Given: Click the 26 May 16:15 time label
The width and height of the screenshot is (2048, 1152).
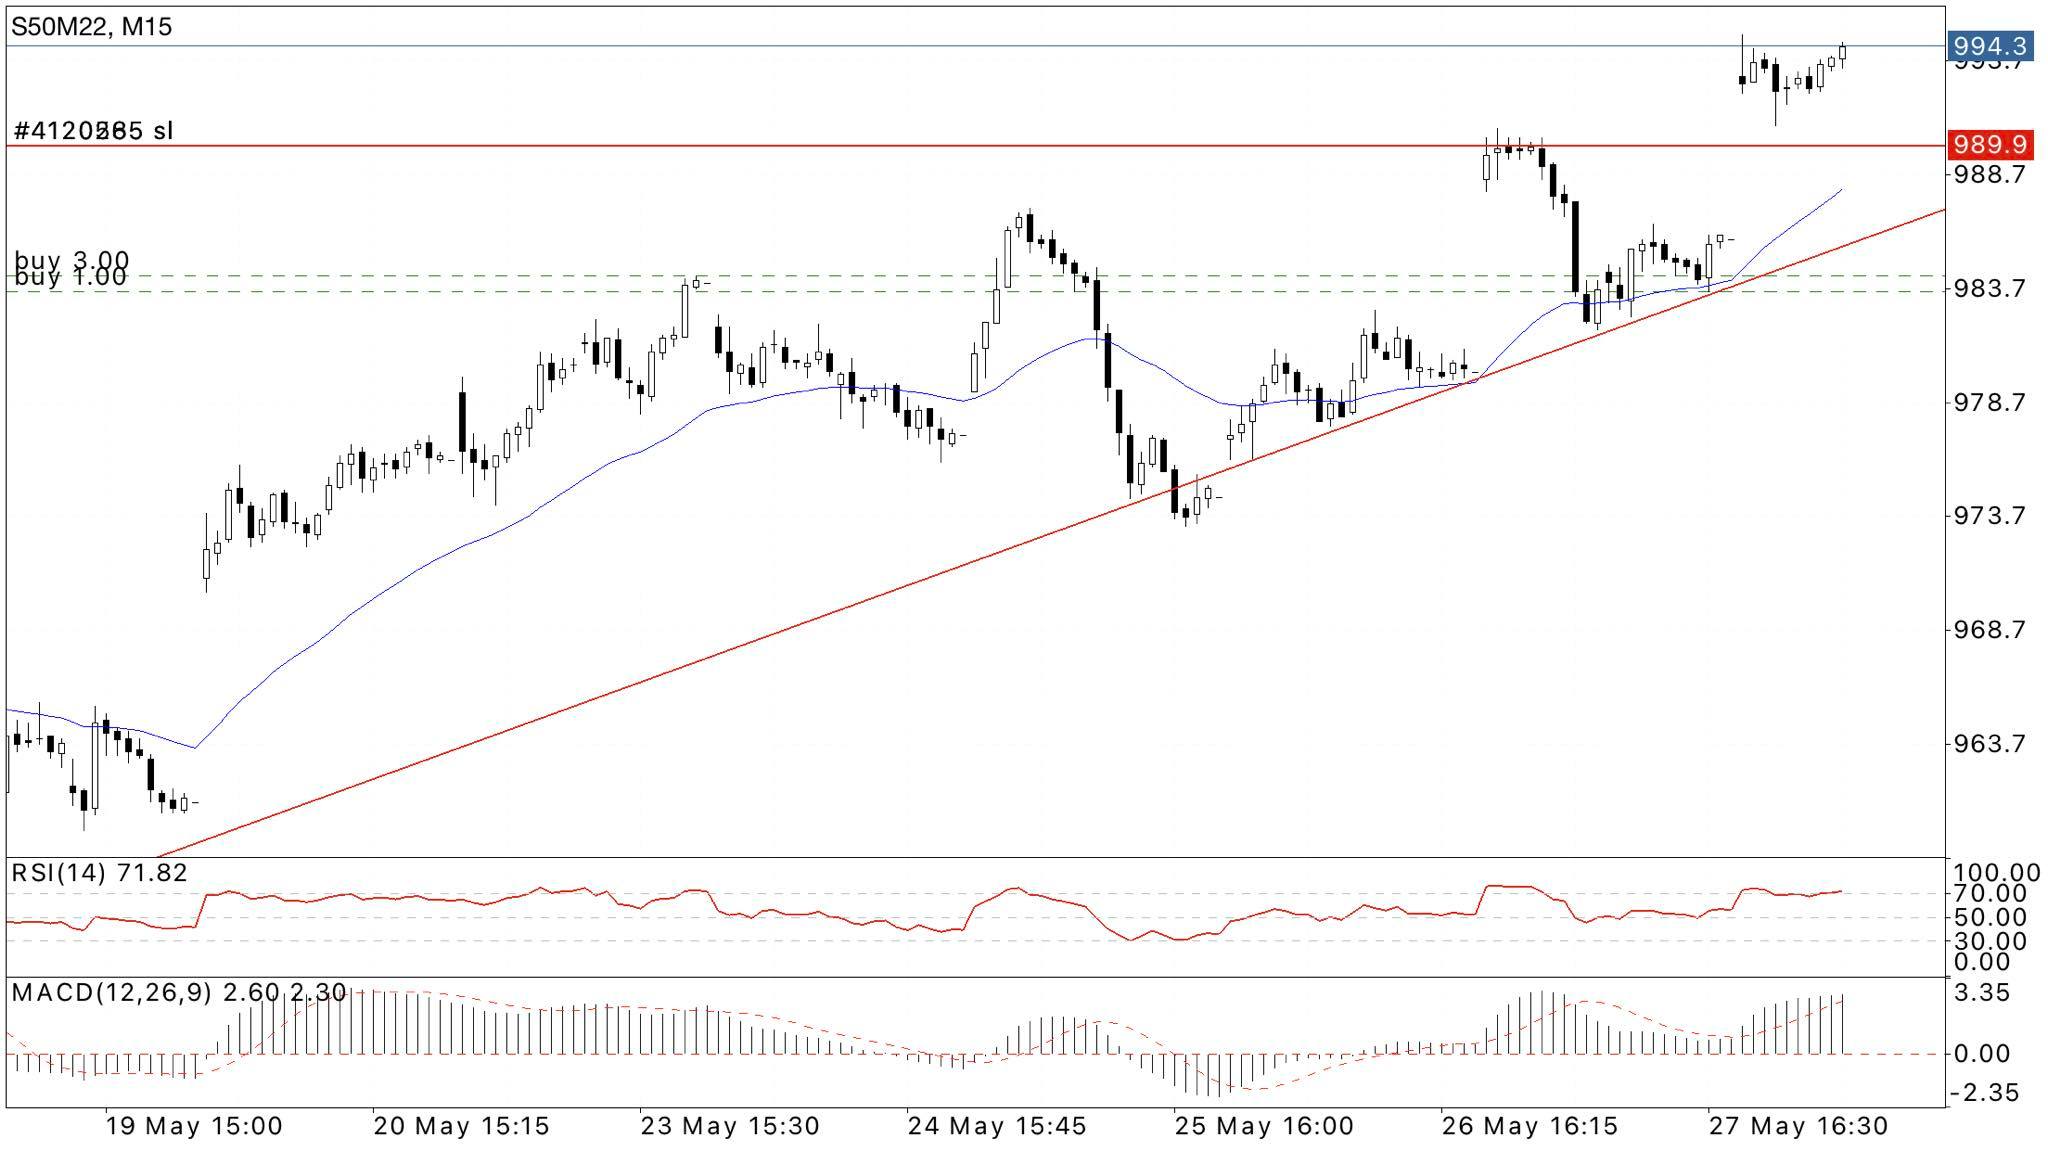Looking at the screenshot, I should coord(1530,1126).
